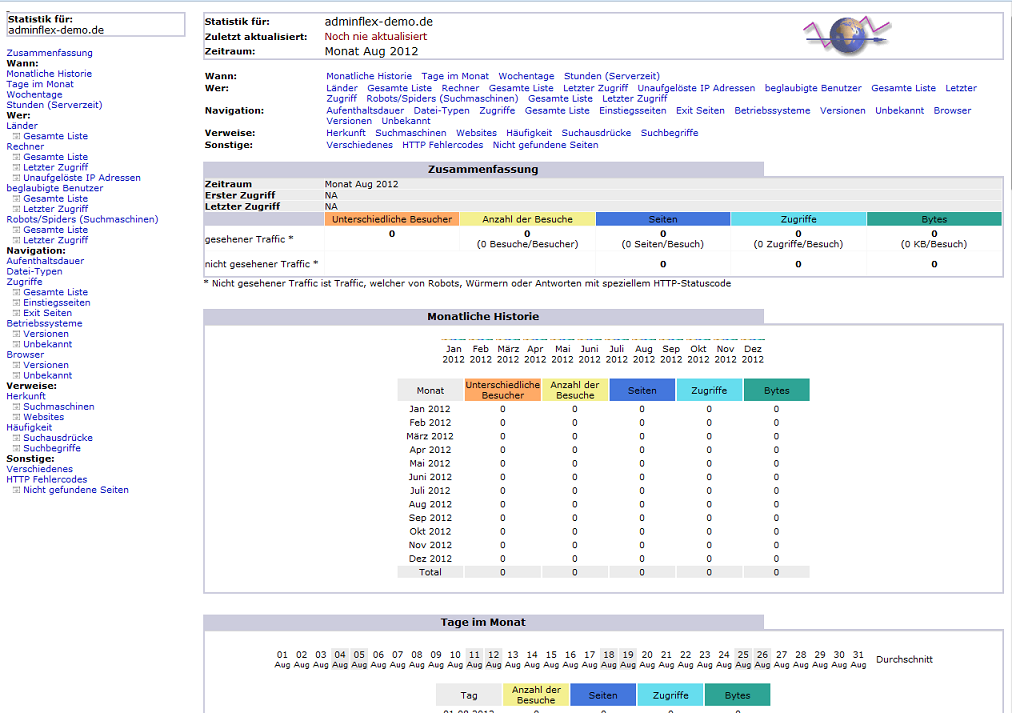Click the icon beside Unbekannt under sidebar Browser

point(17,375)
